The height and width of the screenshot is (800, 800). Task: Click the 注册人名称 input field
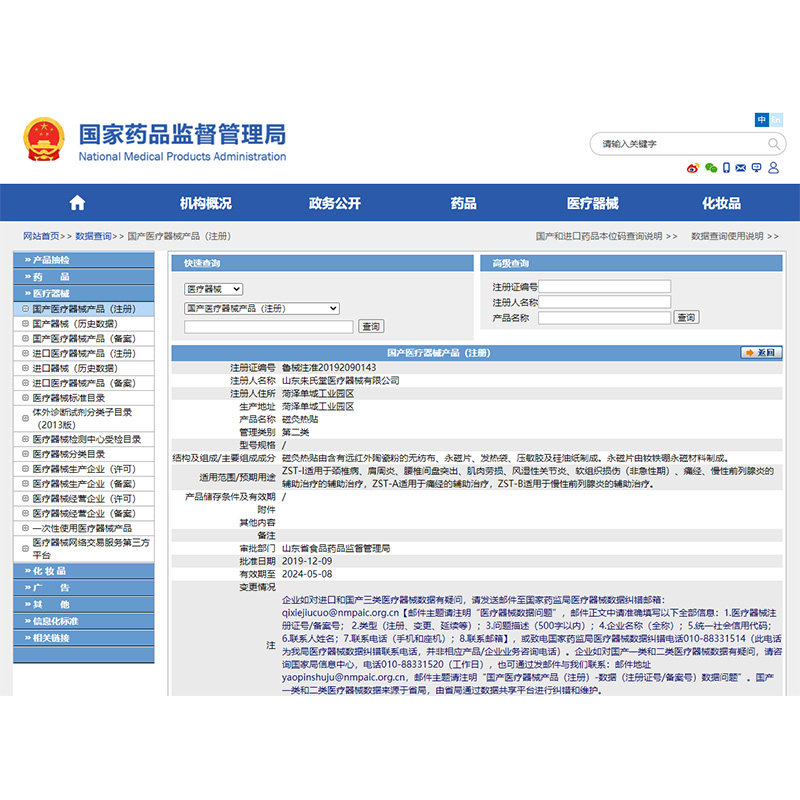point(605,302)
